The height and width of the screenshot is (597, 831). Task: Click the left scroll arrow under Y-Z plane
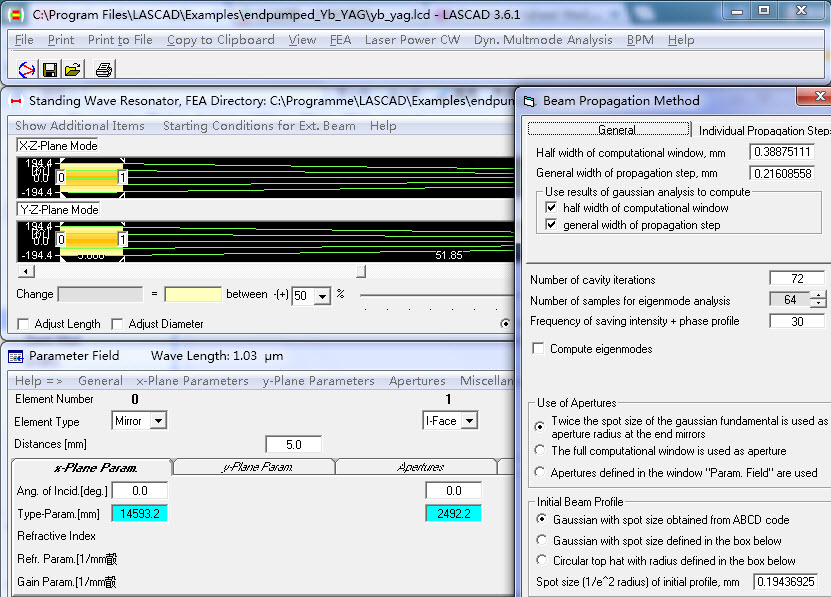[x=25, y=271]
